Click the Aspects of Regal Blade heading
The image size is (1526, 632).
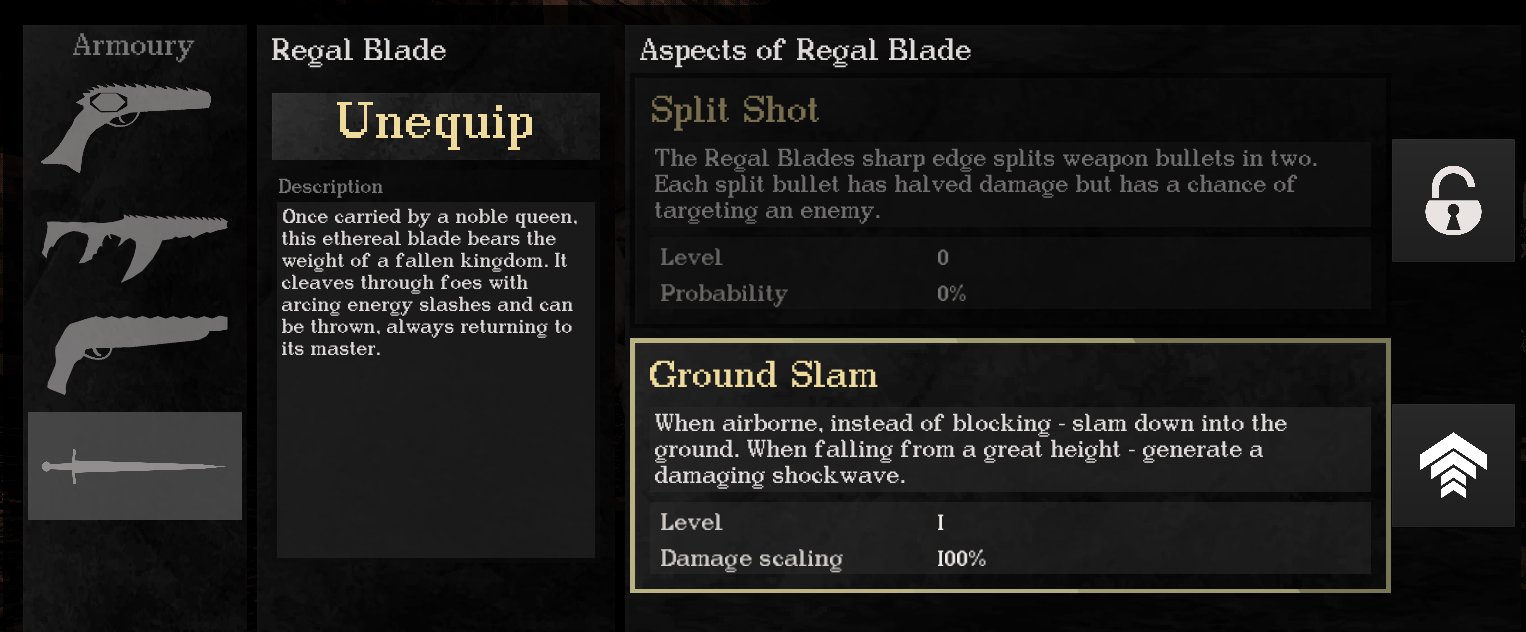tap(804, 50)
